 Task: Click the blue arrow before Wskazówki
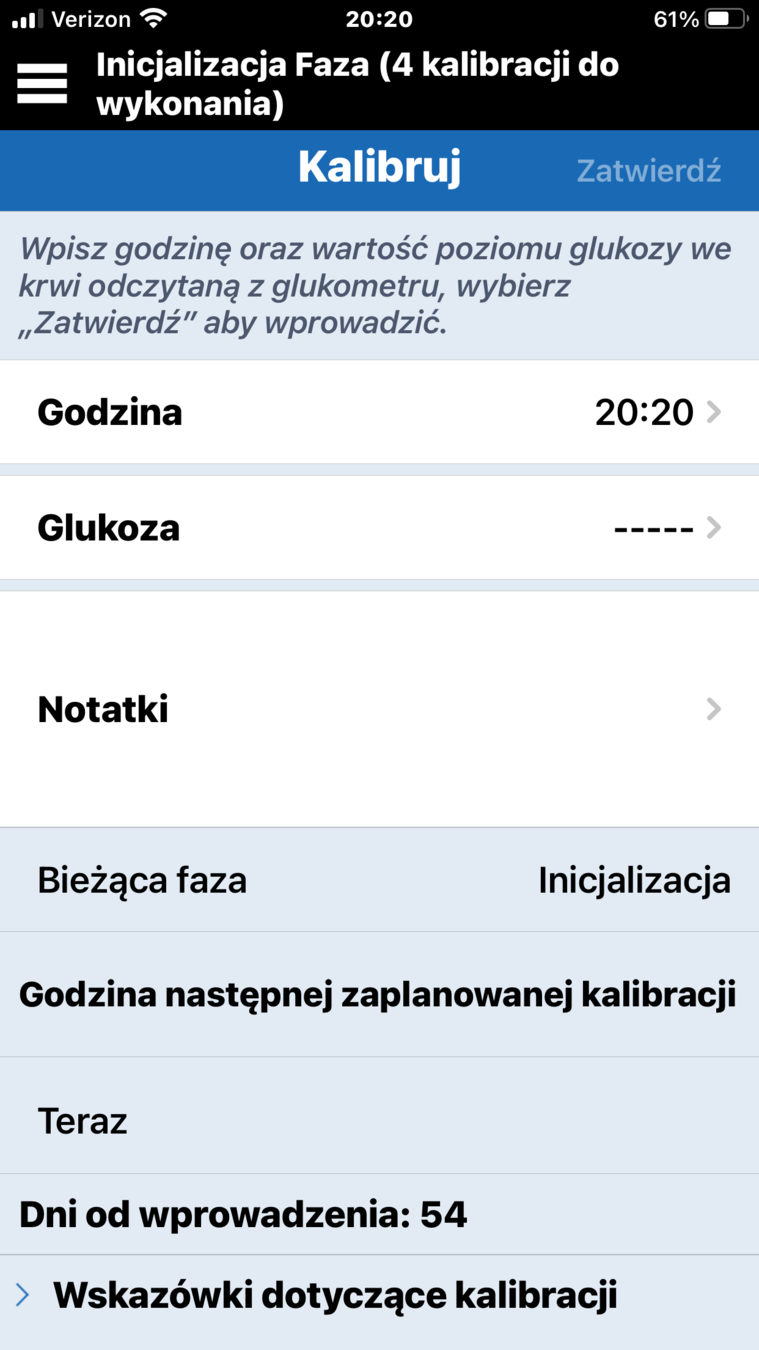coord(23,1295)
